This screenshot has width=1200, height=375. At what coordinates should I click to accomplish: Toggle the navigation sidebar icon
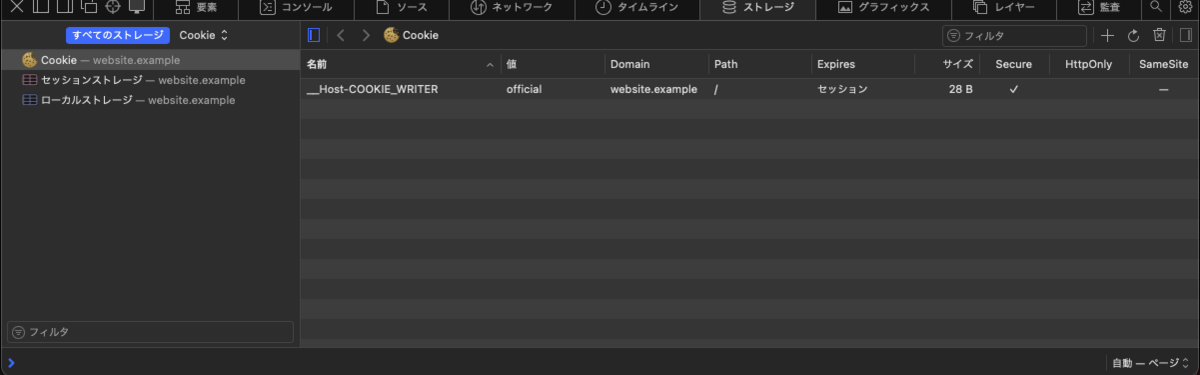[314, 35]
